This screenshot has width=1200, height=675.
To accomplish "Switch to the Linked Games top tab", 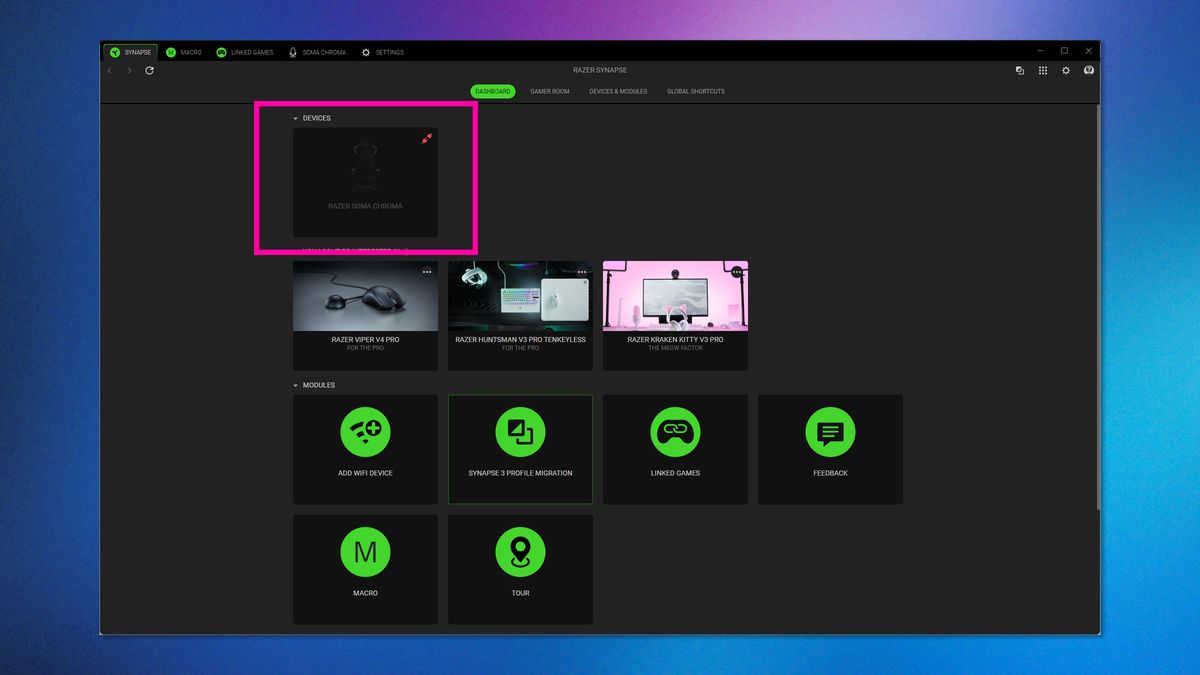I will (x=245, y=52).
